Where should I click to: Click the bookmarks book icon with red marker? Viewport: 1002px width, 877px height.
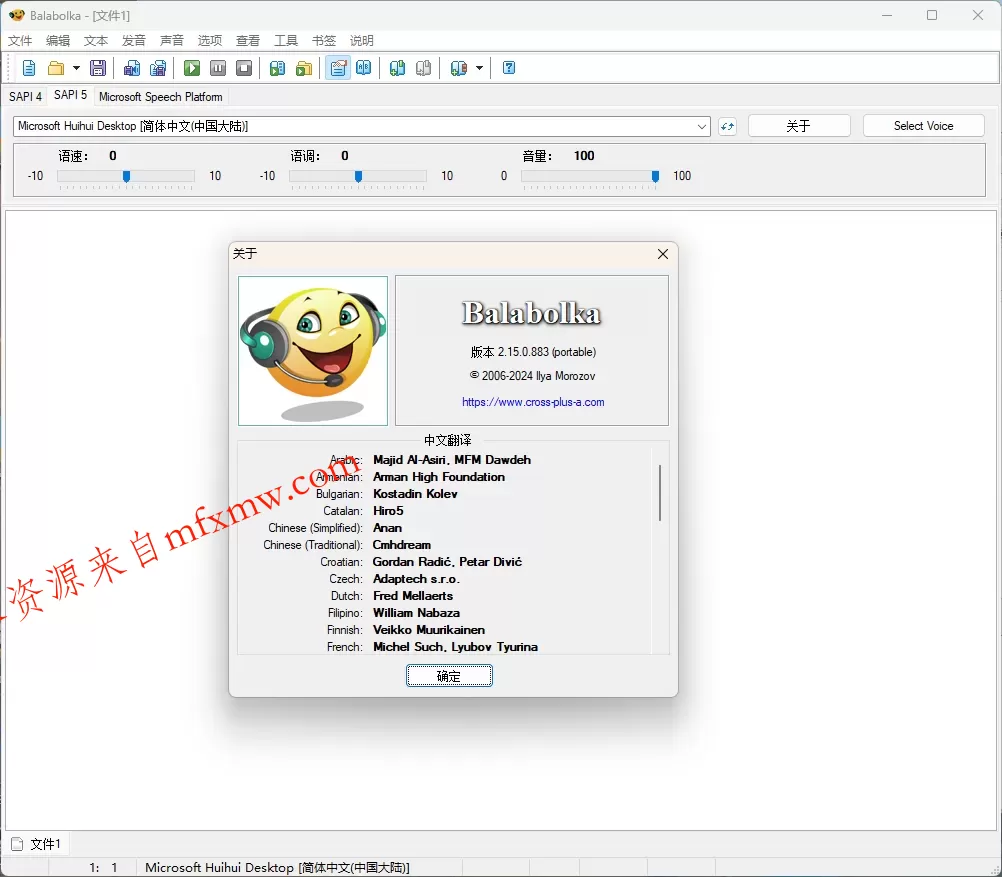(x=458, y=68)
